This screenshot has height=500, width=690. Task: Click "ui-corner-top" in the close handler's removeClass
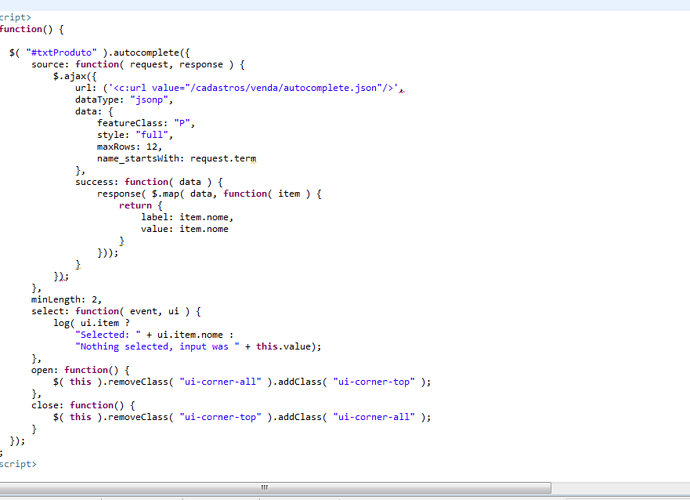(x=220, y=417)
